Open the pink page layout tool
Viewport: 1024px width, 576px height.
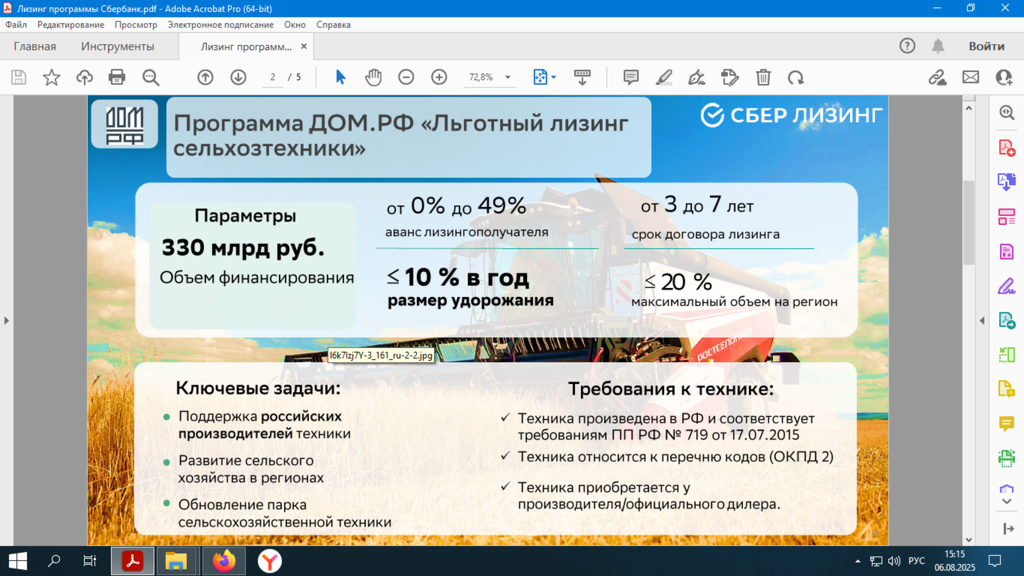tap(1006, 216)
